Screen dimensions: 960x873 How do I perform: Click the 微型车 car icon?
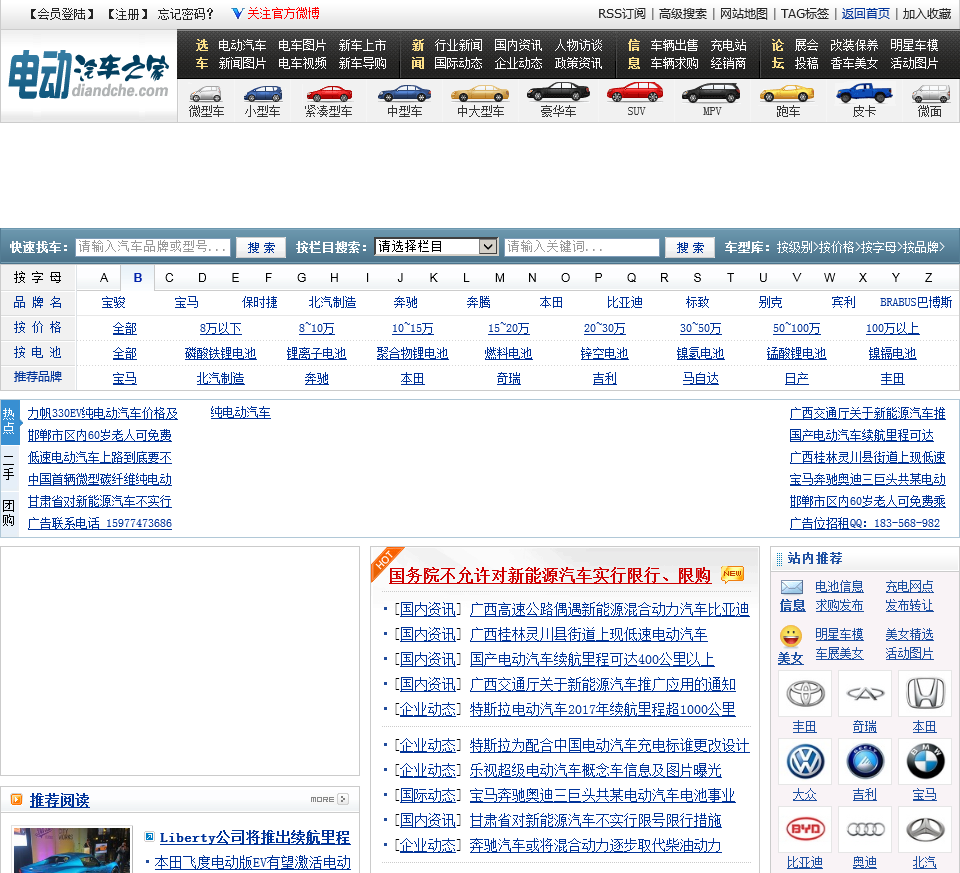[x=206, y=94]
